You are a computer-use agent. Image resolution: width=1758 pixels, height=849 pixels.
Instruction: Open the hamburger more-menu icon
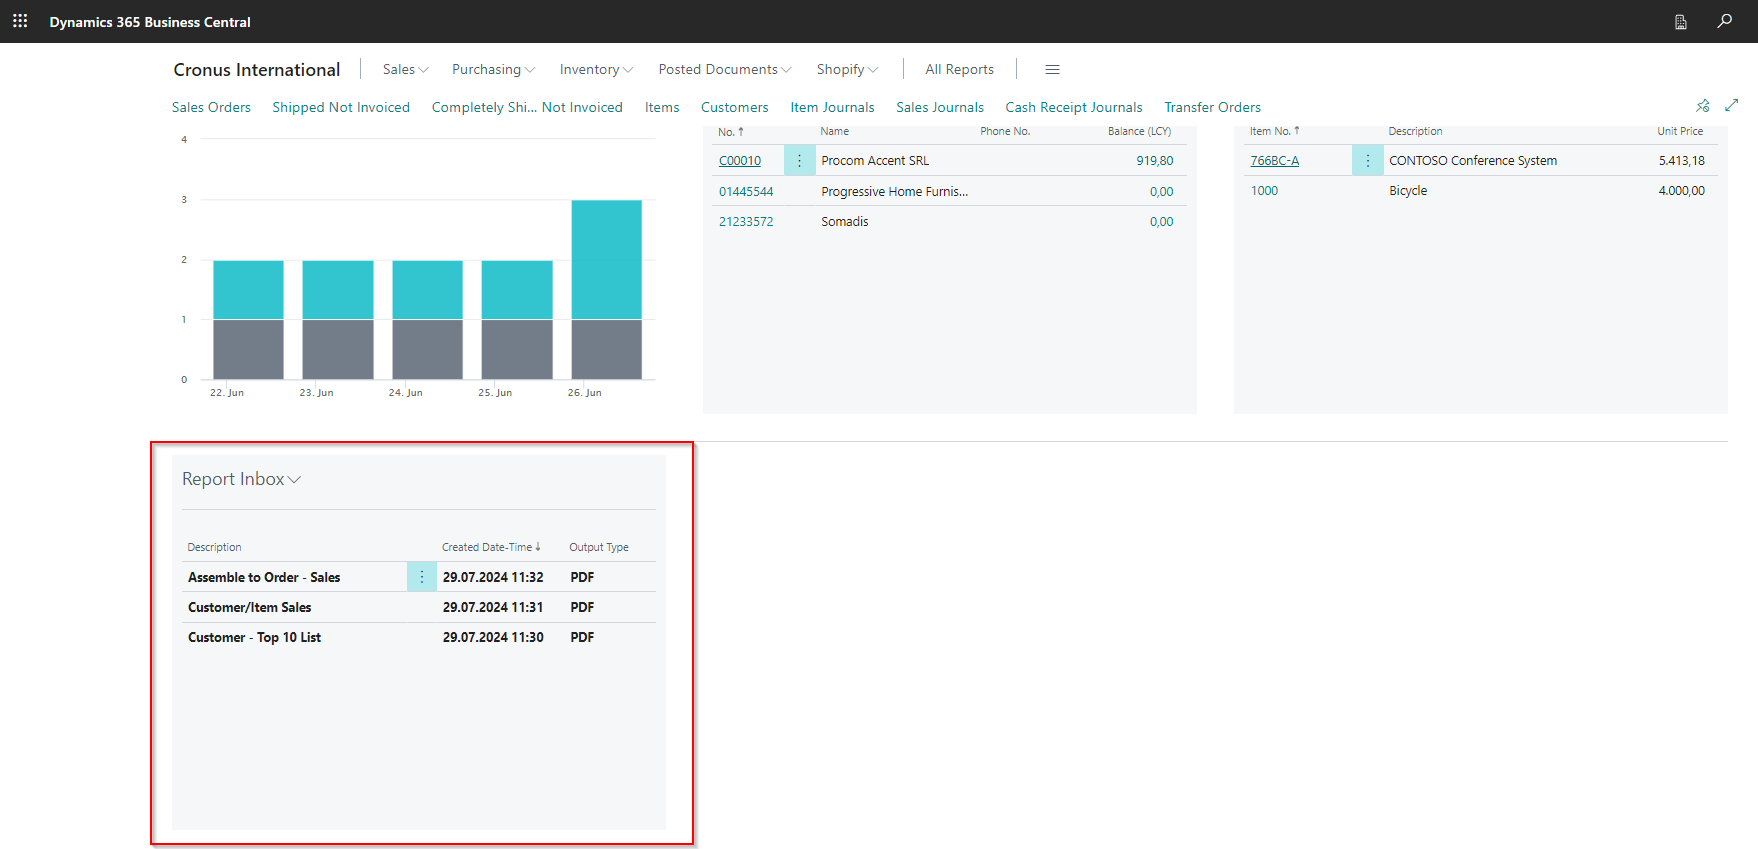1052,69
